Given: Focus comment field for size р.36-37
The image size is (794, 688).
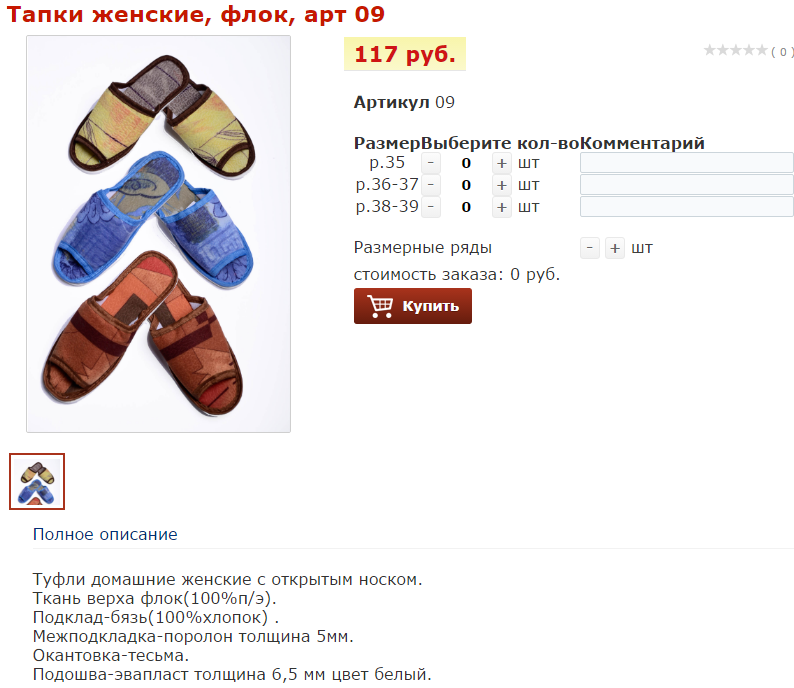Looking at the screenshot, I should click(x=687, y=185).
